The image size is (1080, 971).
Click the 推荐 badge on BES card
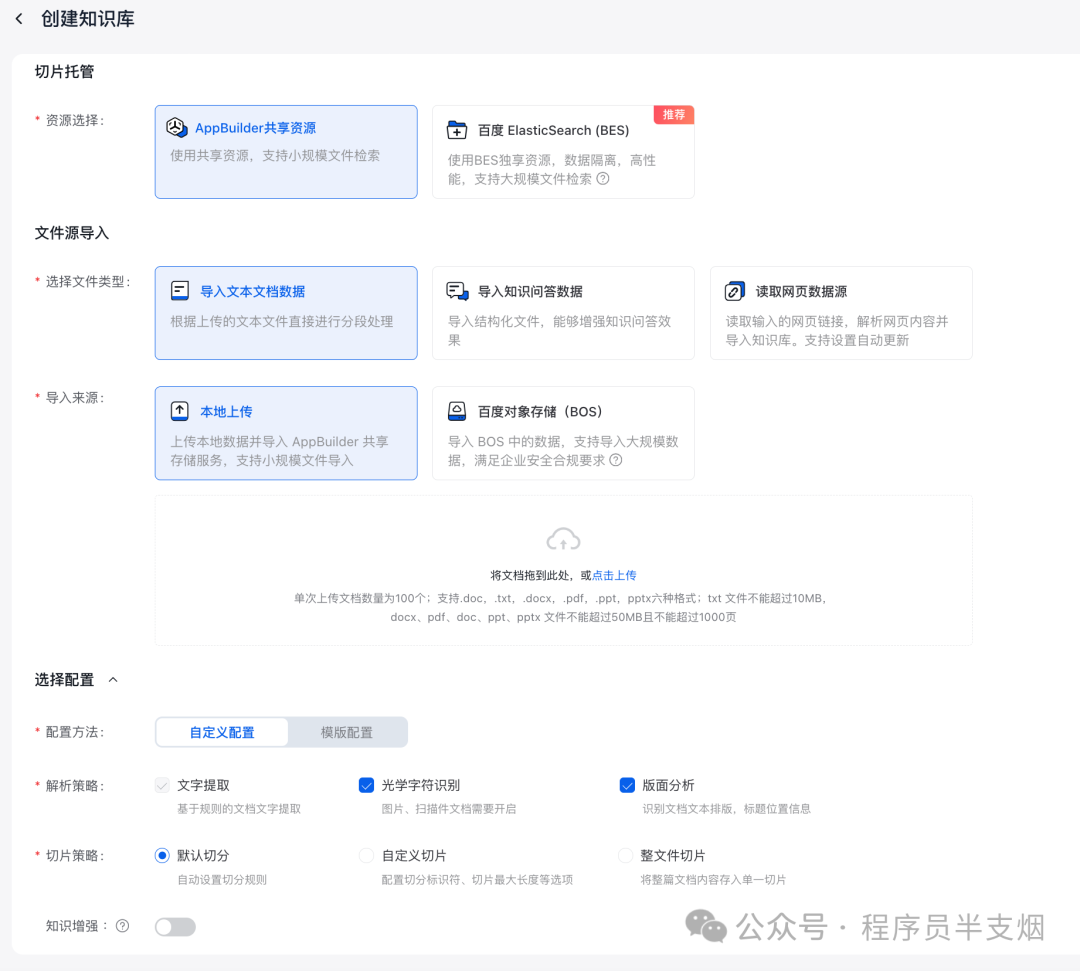674,114
